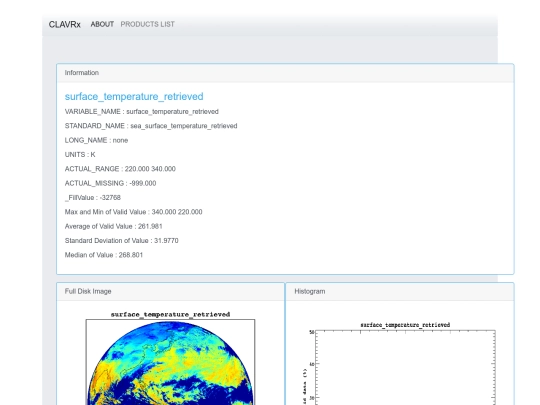Select the VARIABLE_NAME line text

[142, 112]
